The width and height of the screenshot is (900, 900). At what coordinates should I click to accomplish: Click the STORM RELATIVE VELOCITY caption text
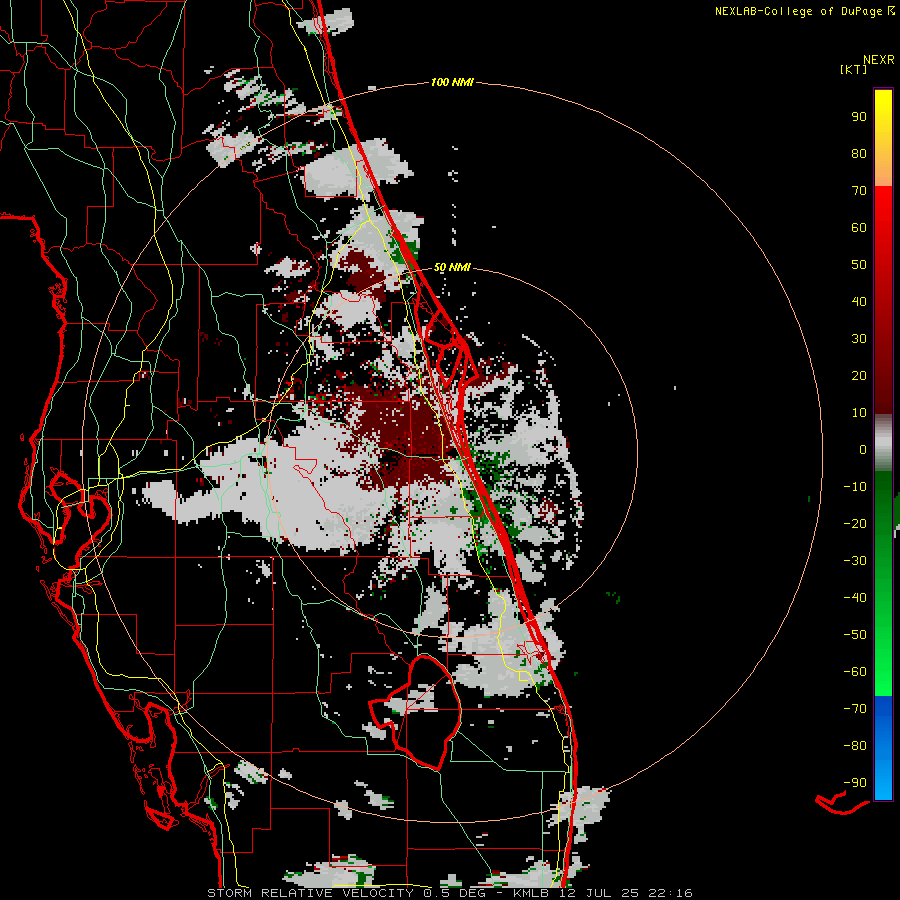[x=310, y=893]
